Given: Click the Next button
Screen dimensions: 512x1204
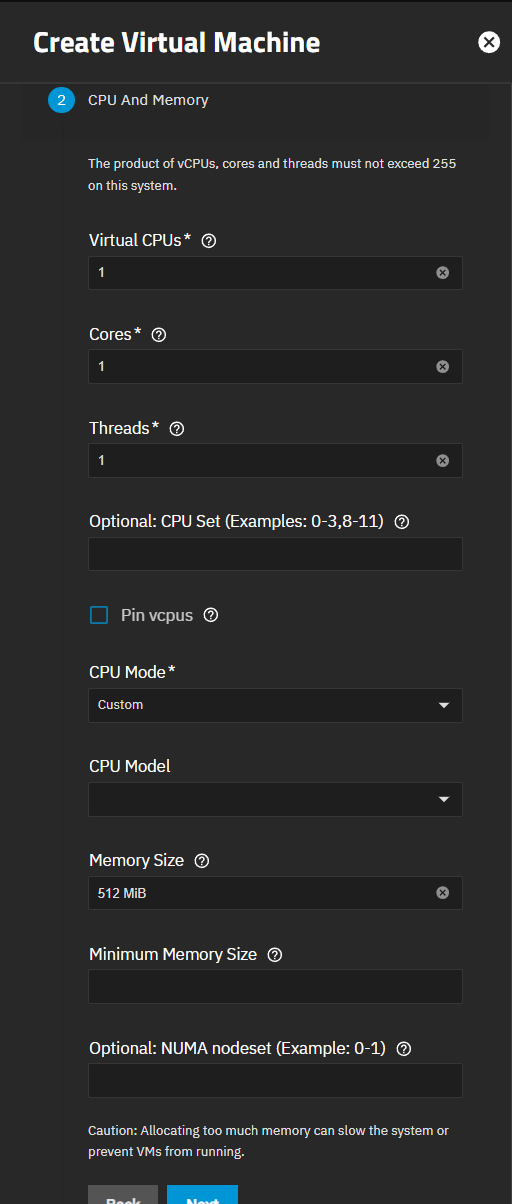Looking at the screenshot, I should 203,1195.
